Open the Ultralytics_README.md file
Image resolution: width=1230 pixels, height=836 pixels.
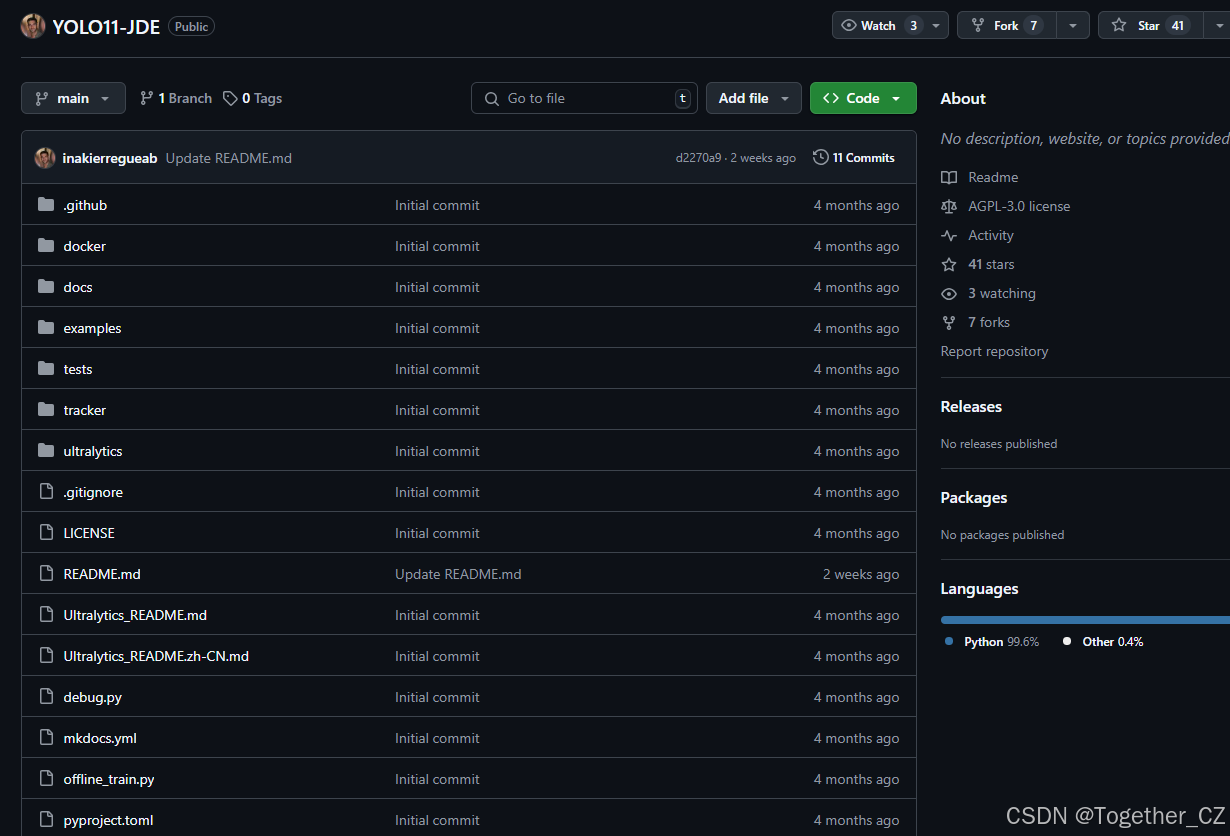point(135,615)
